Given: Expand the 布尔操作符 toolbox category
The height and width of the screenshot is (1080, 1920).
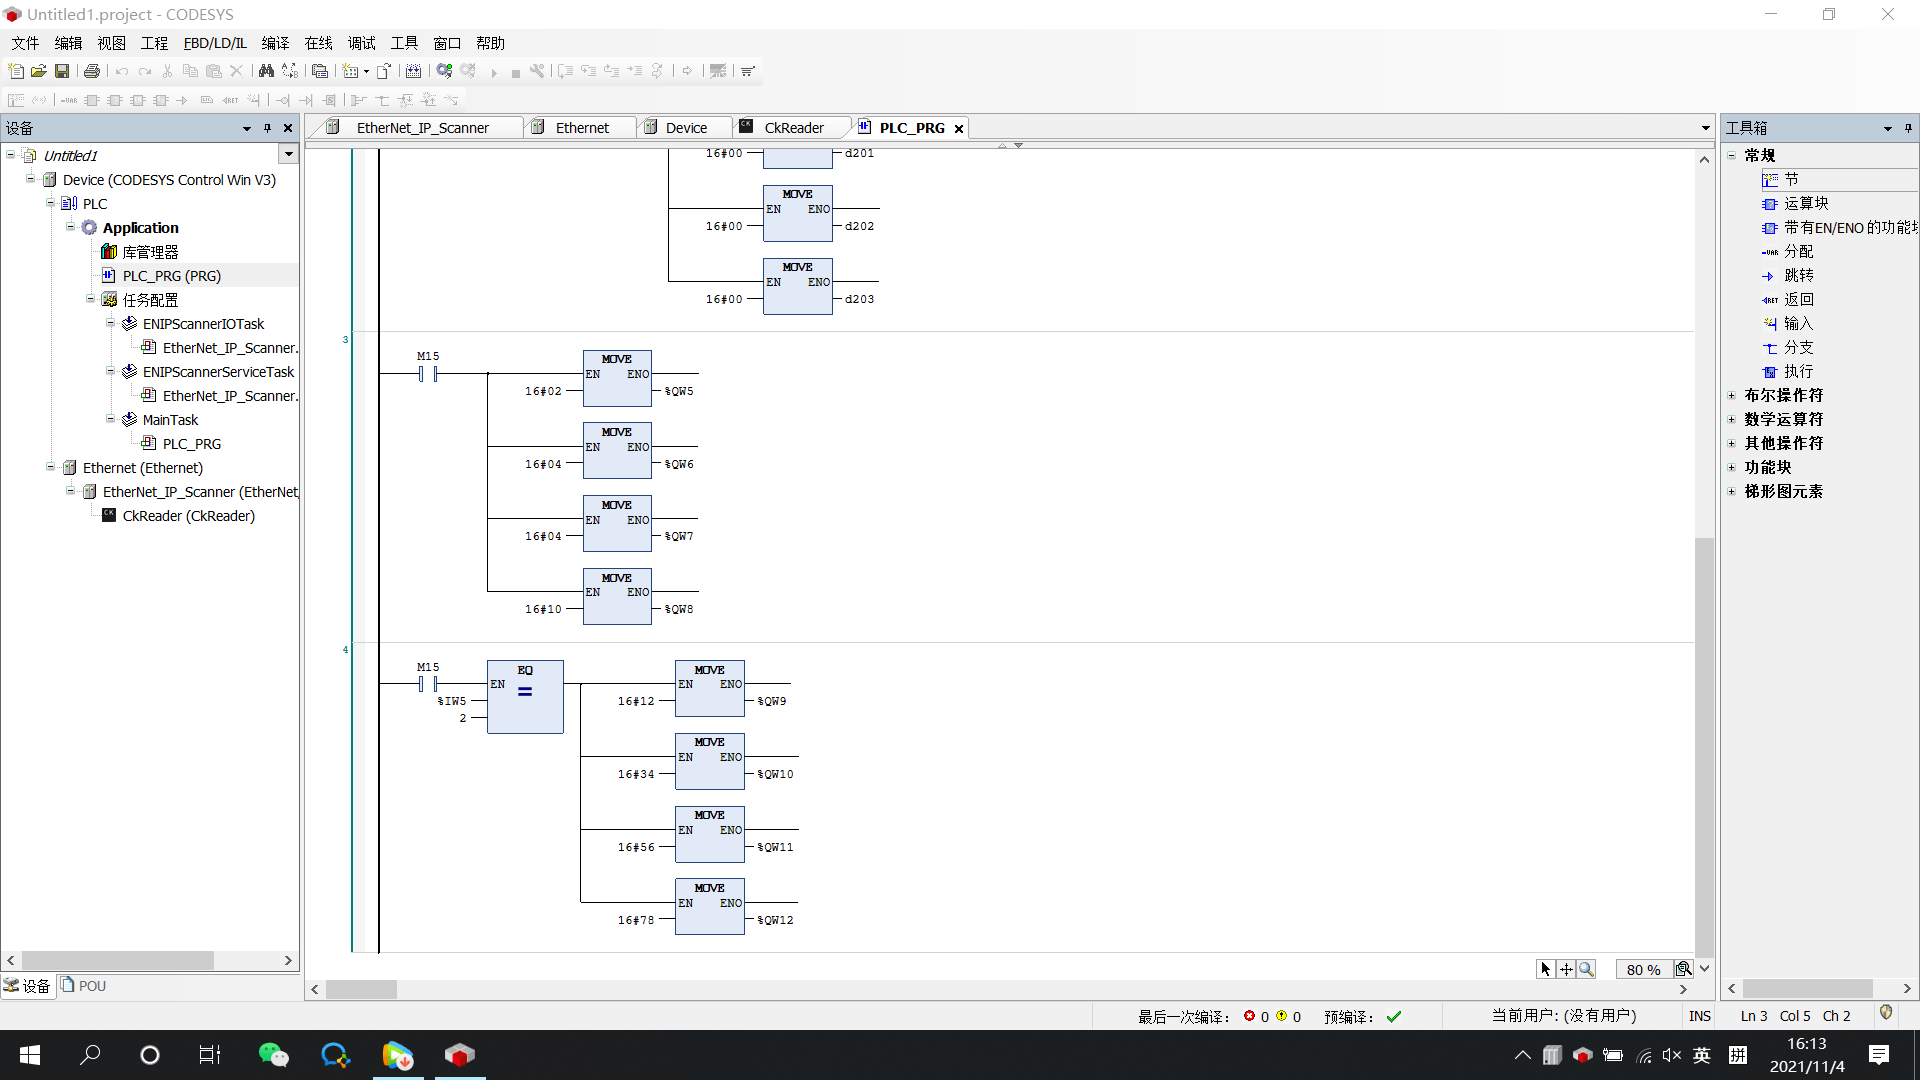Looking at the screenshot, I should pyautogui.click(x=1732, y=395).
